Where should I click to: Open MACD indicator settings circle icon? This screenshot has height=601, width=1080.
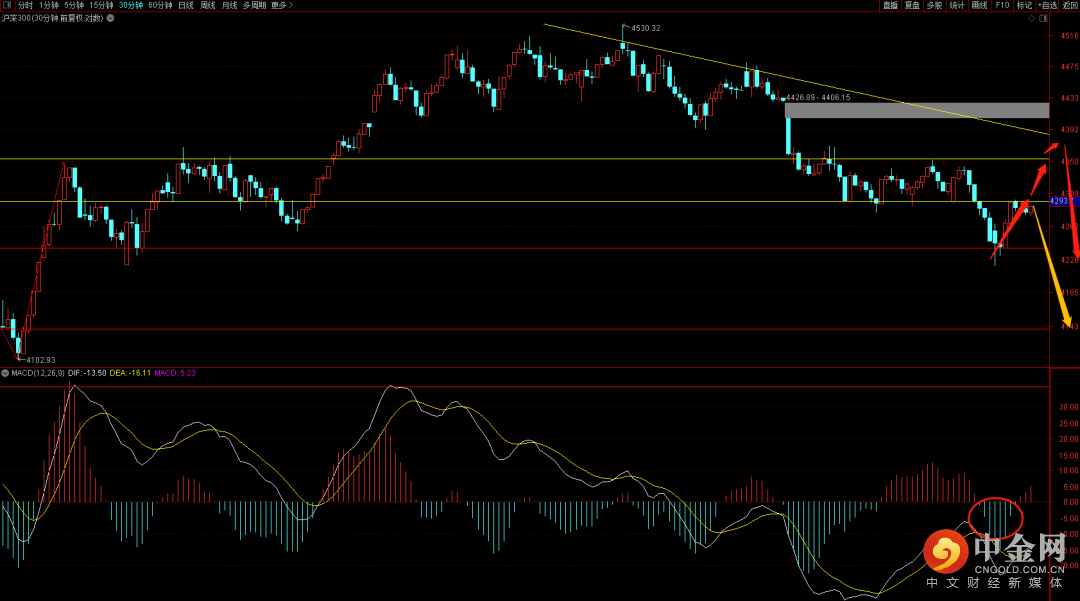5,373
